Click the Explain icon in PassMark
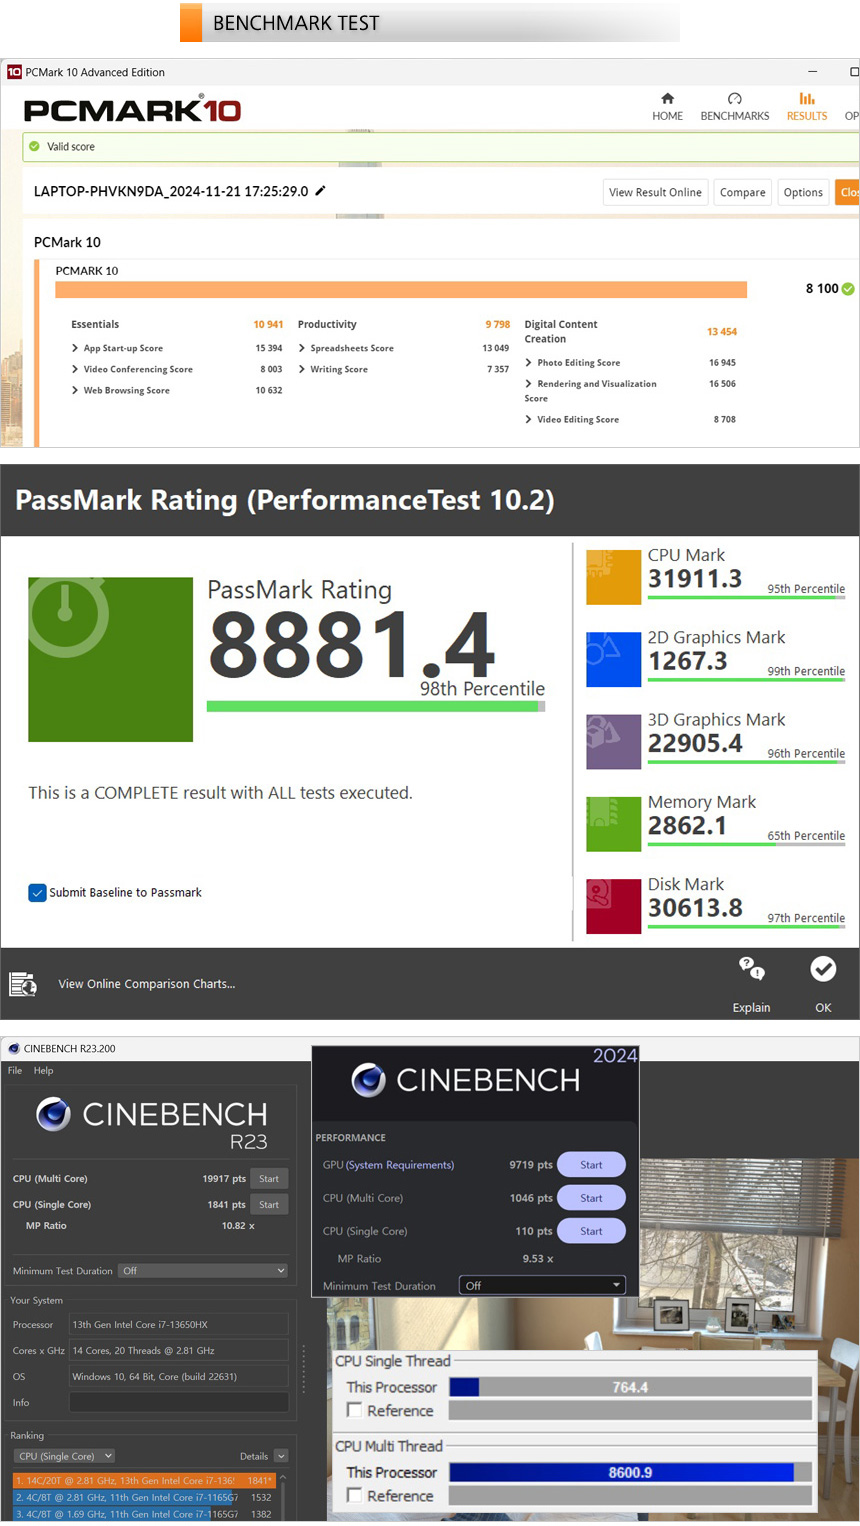The width and height of the screenshot is (860, 1526). [751, 968]
